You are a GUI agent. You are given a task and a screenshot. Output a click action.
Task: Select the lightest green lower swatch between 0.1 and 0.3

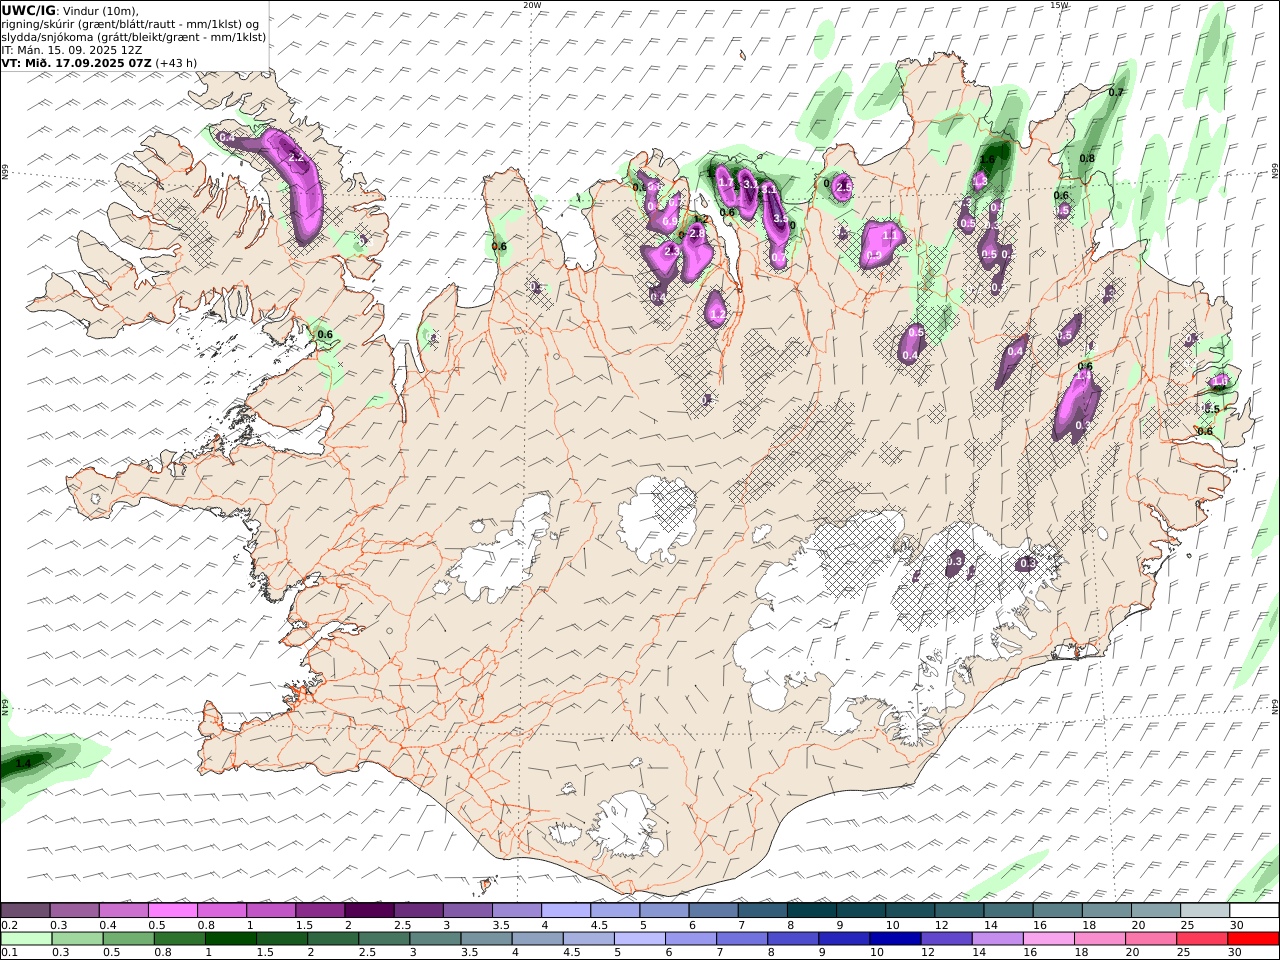[x=26, y=939]
